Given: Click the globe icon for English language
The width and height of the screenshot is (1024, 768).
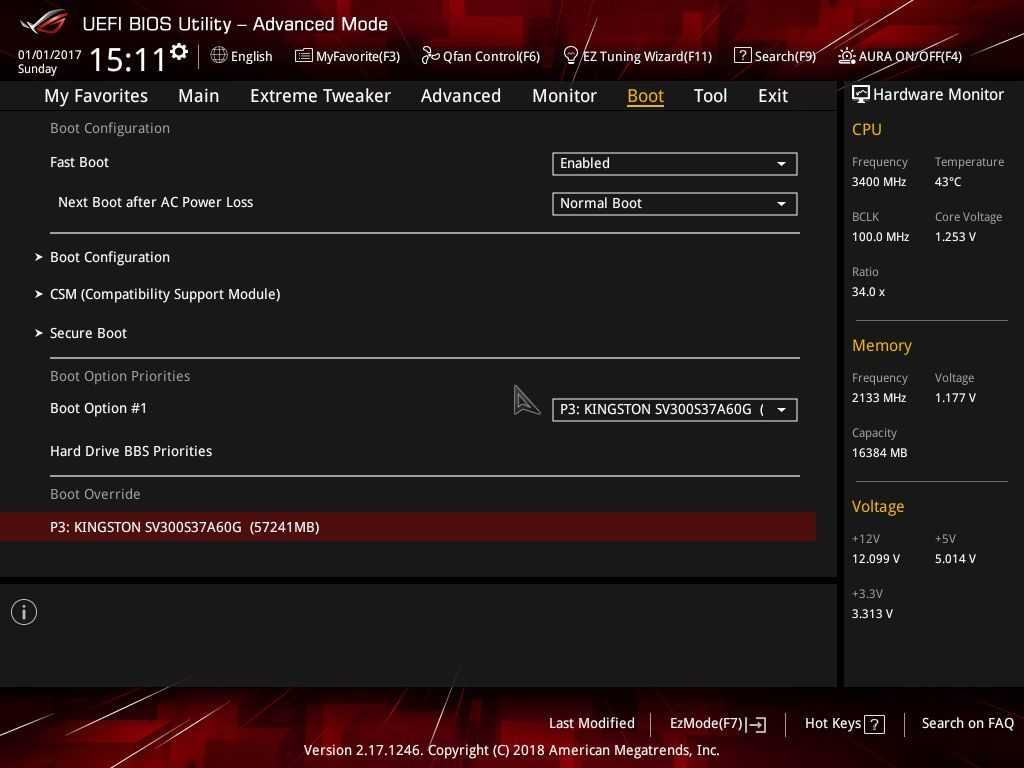Looking at the screenshot, I should (219, 56).
